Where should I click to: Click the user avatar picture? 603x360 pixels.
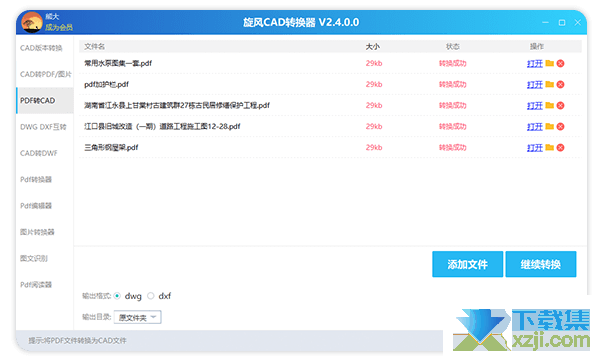(x=32, y=22)
